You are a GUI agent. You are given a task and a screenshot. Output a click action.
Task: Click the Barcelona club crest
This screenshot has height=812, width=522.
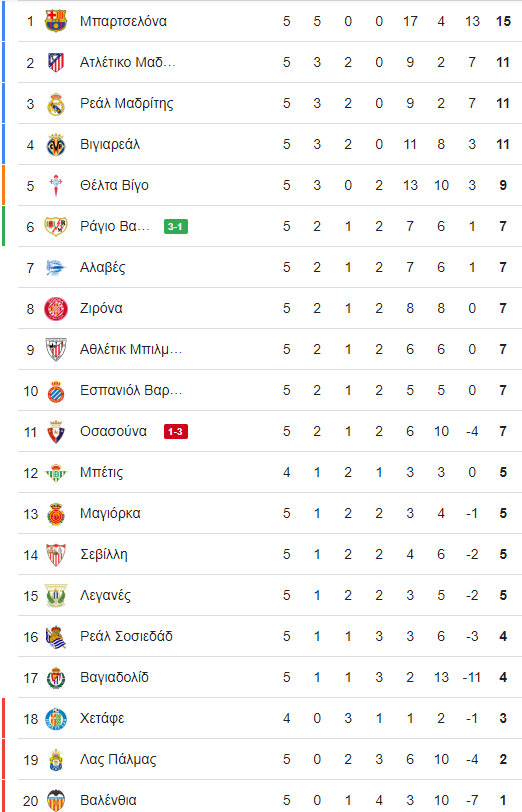56,21
